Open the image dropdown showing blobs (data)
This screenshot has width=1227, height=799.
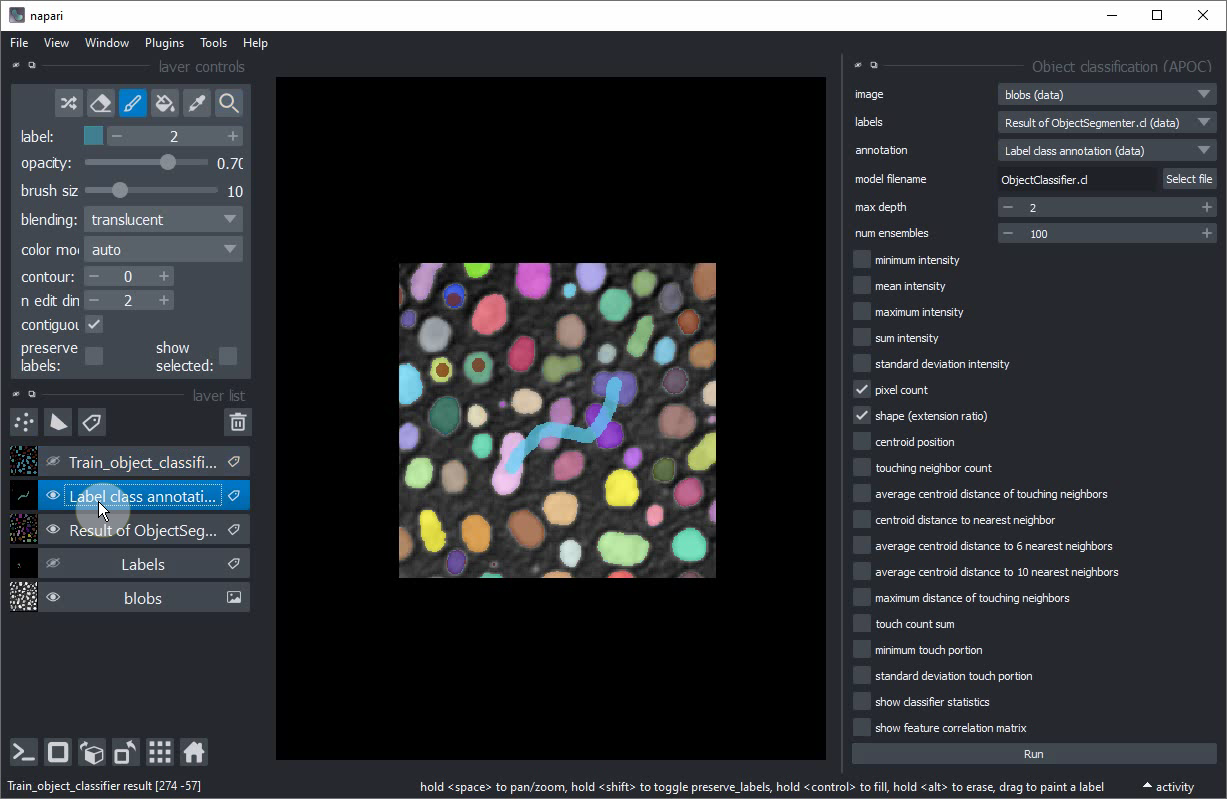click(x=1106, y=95)
